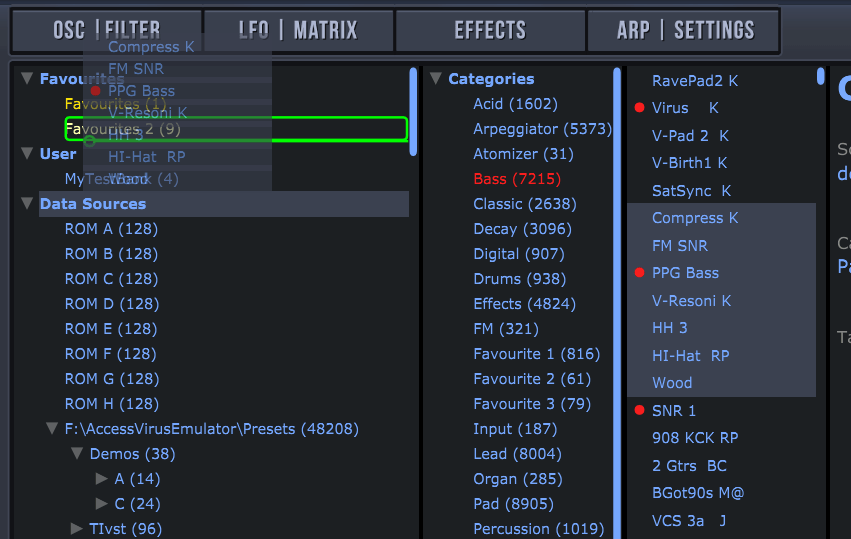Viewport: 851px width, 539px height.
Task: Expand Demos subfolder A
Action: pos(101,479)
